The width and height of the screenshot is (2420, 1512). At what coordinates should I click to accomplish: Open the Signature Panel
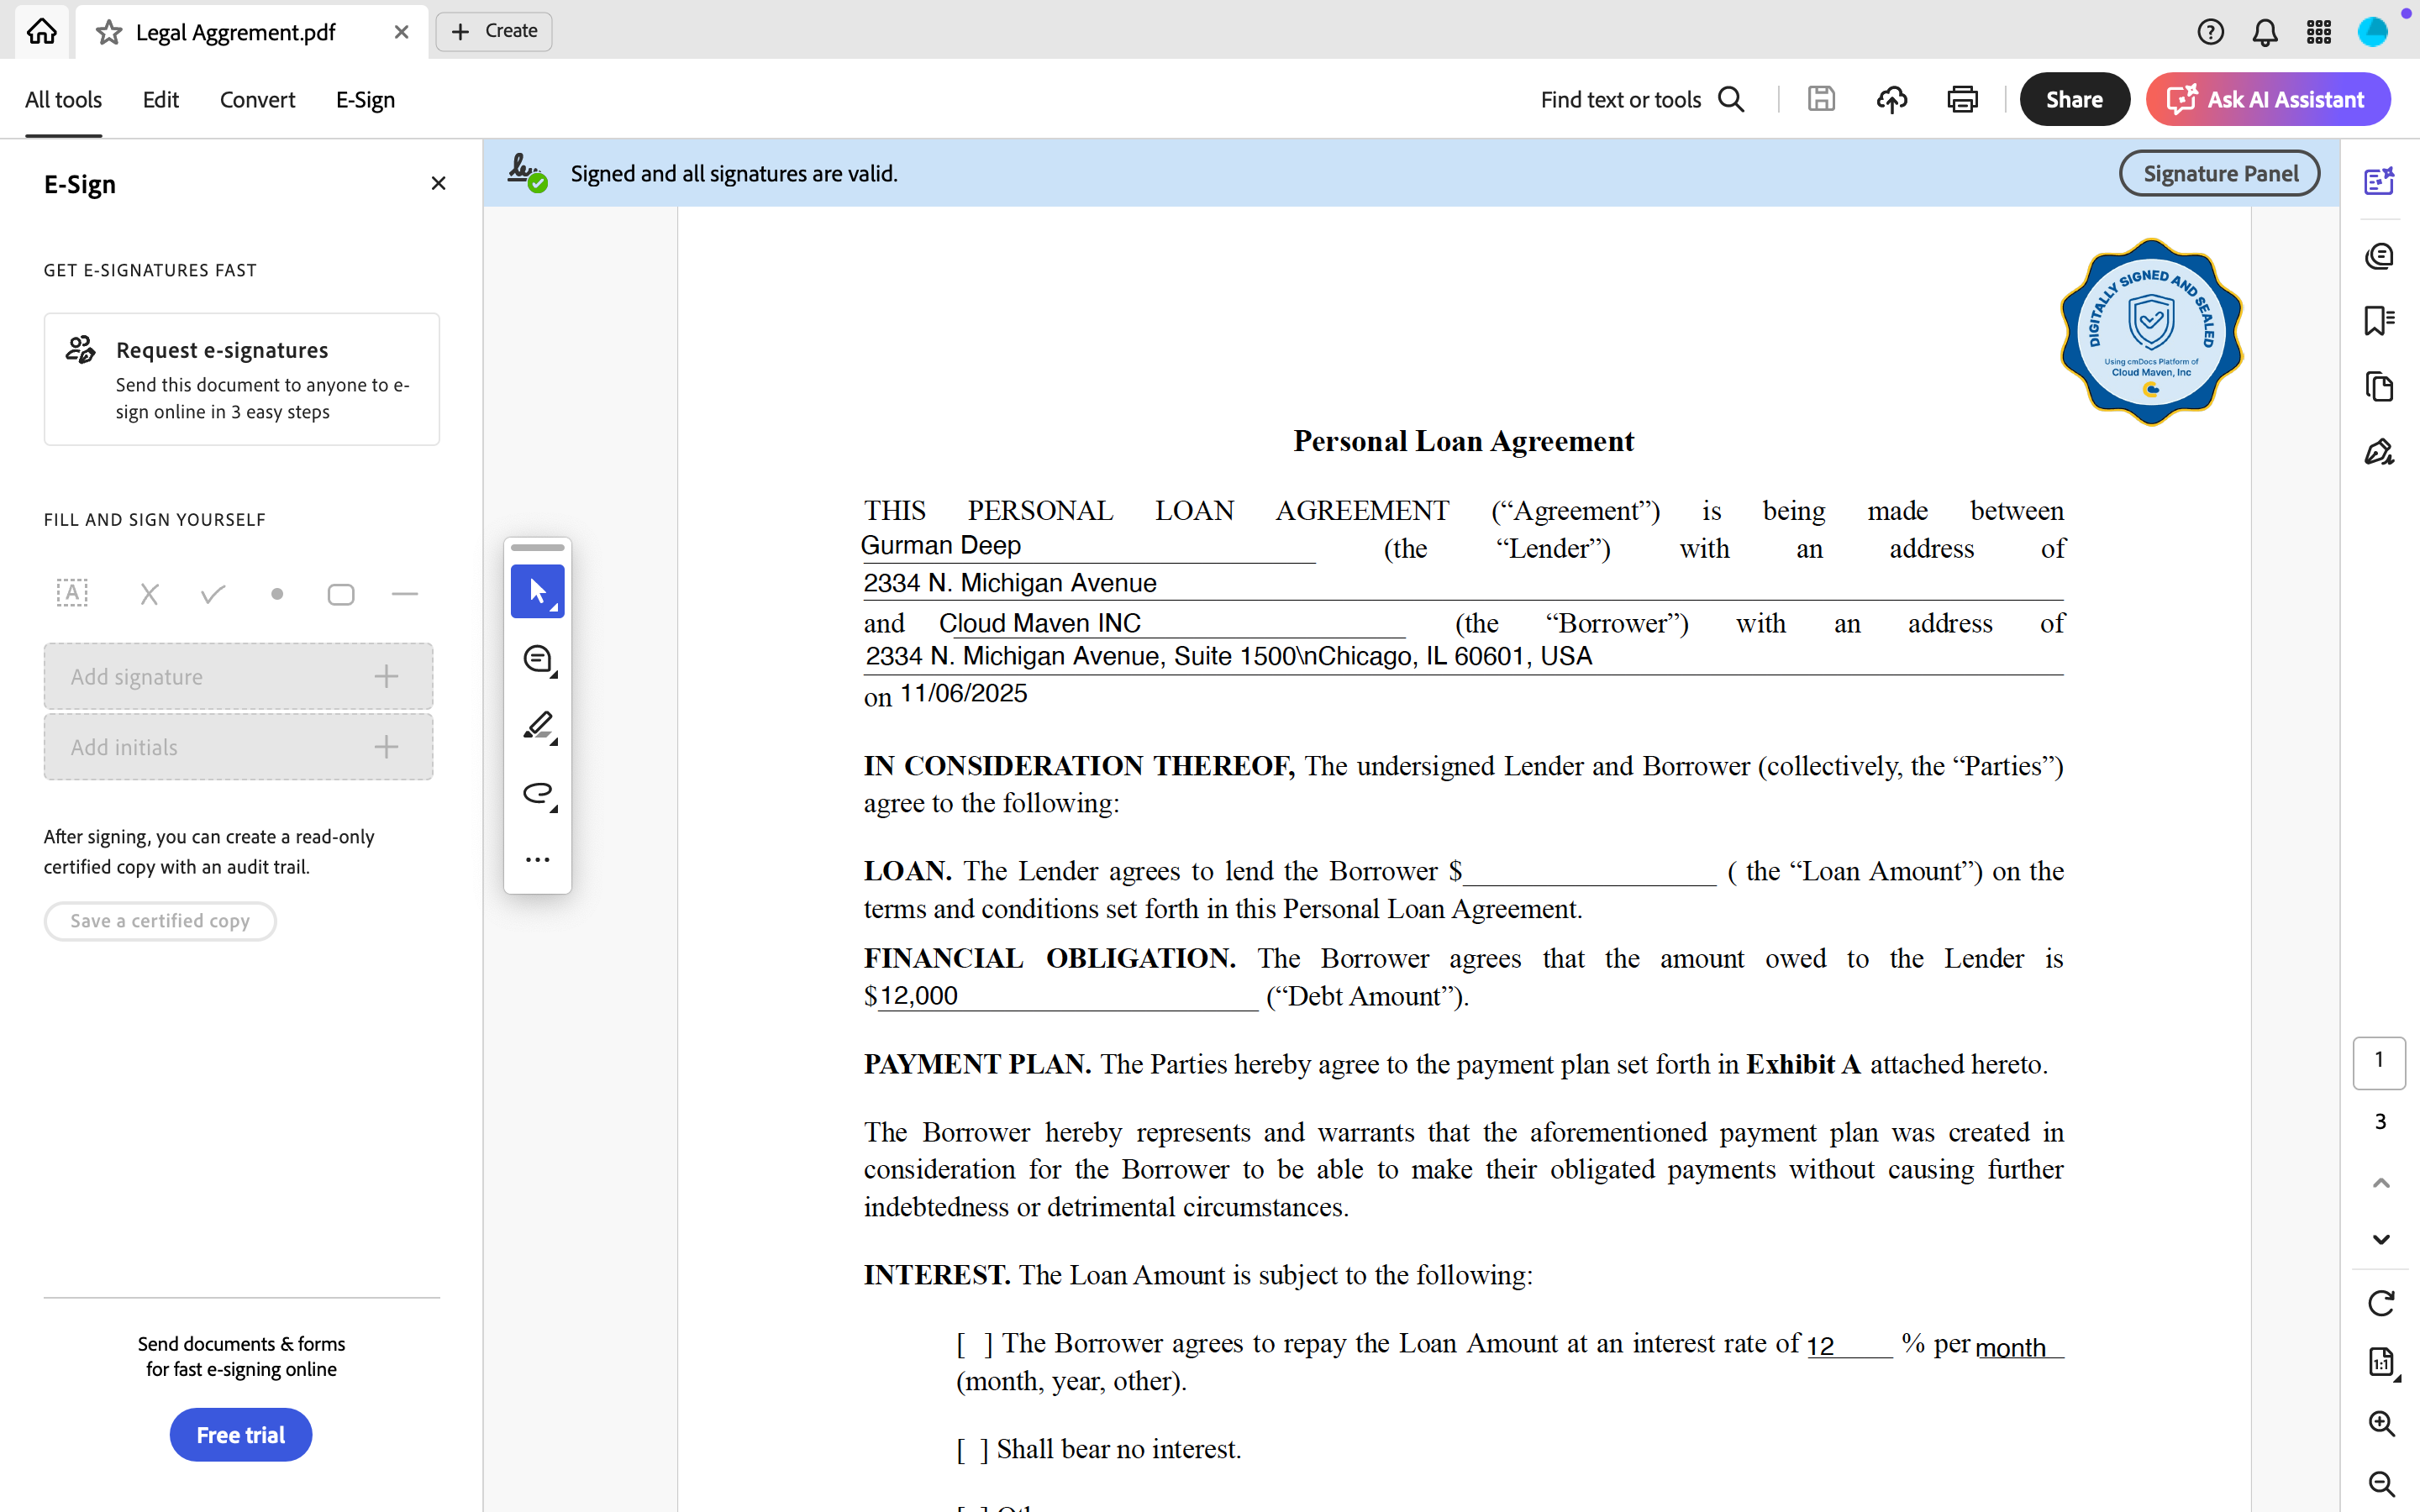[x=2219, y=173]
